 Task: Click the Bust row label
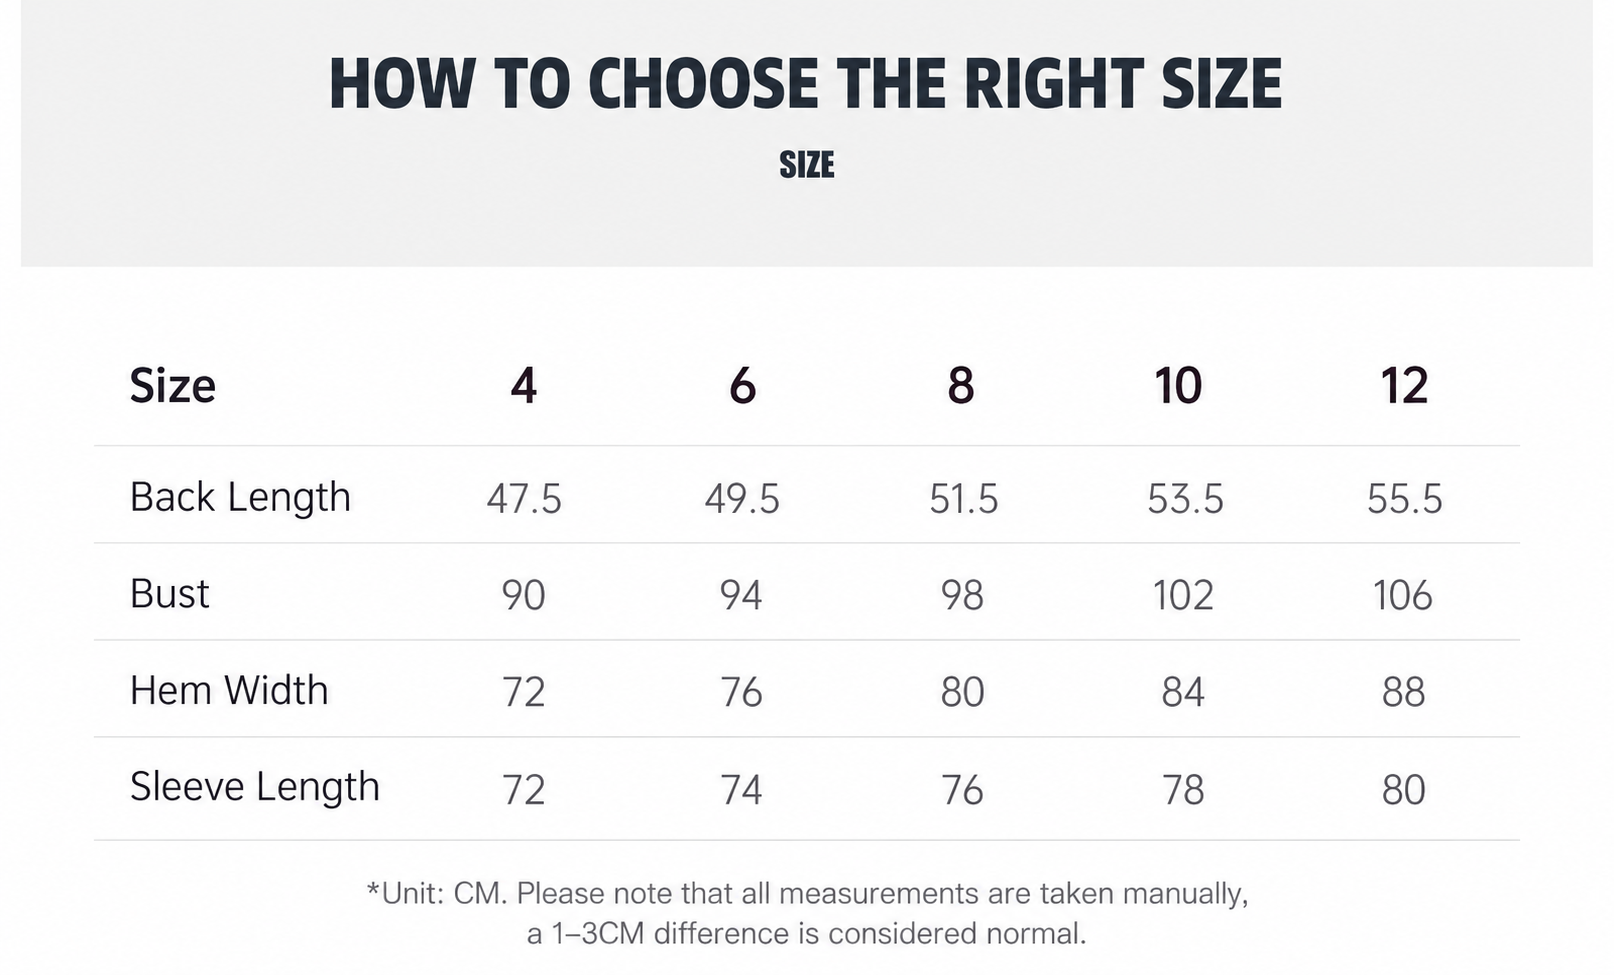(x=169, y=594)
